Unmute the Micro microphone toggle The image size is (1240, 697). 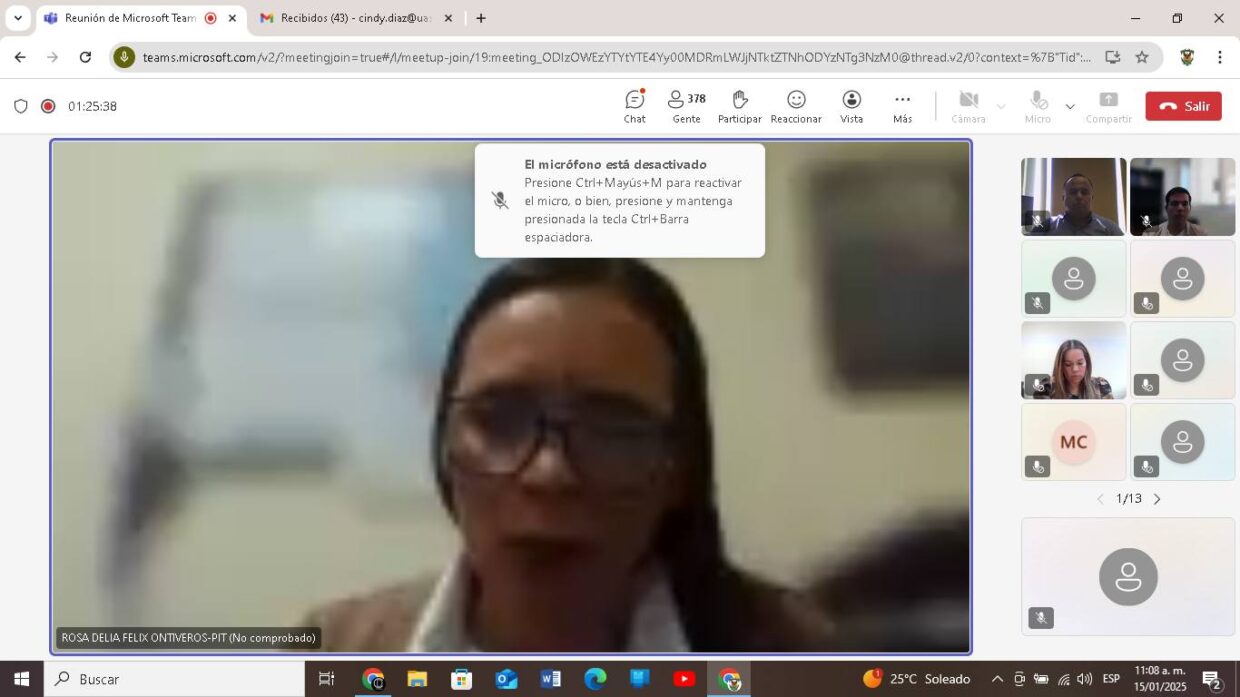pos(1038,106)
